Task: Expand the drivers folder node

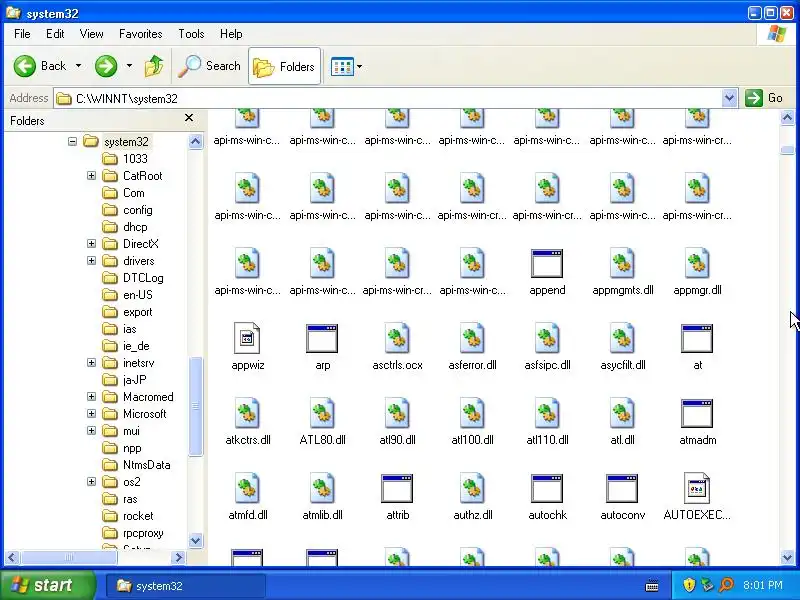Action: coord(91,261)
